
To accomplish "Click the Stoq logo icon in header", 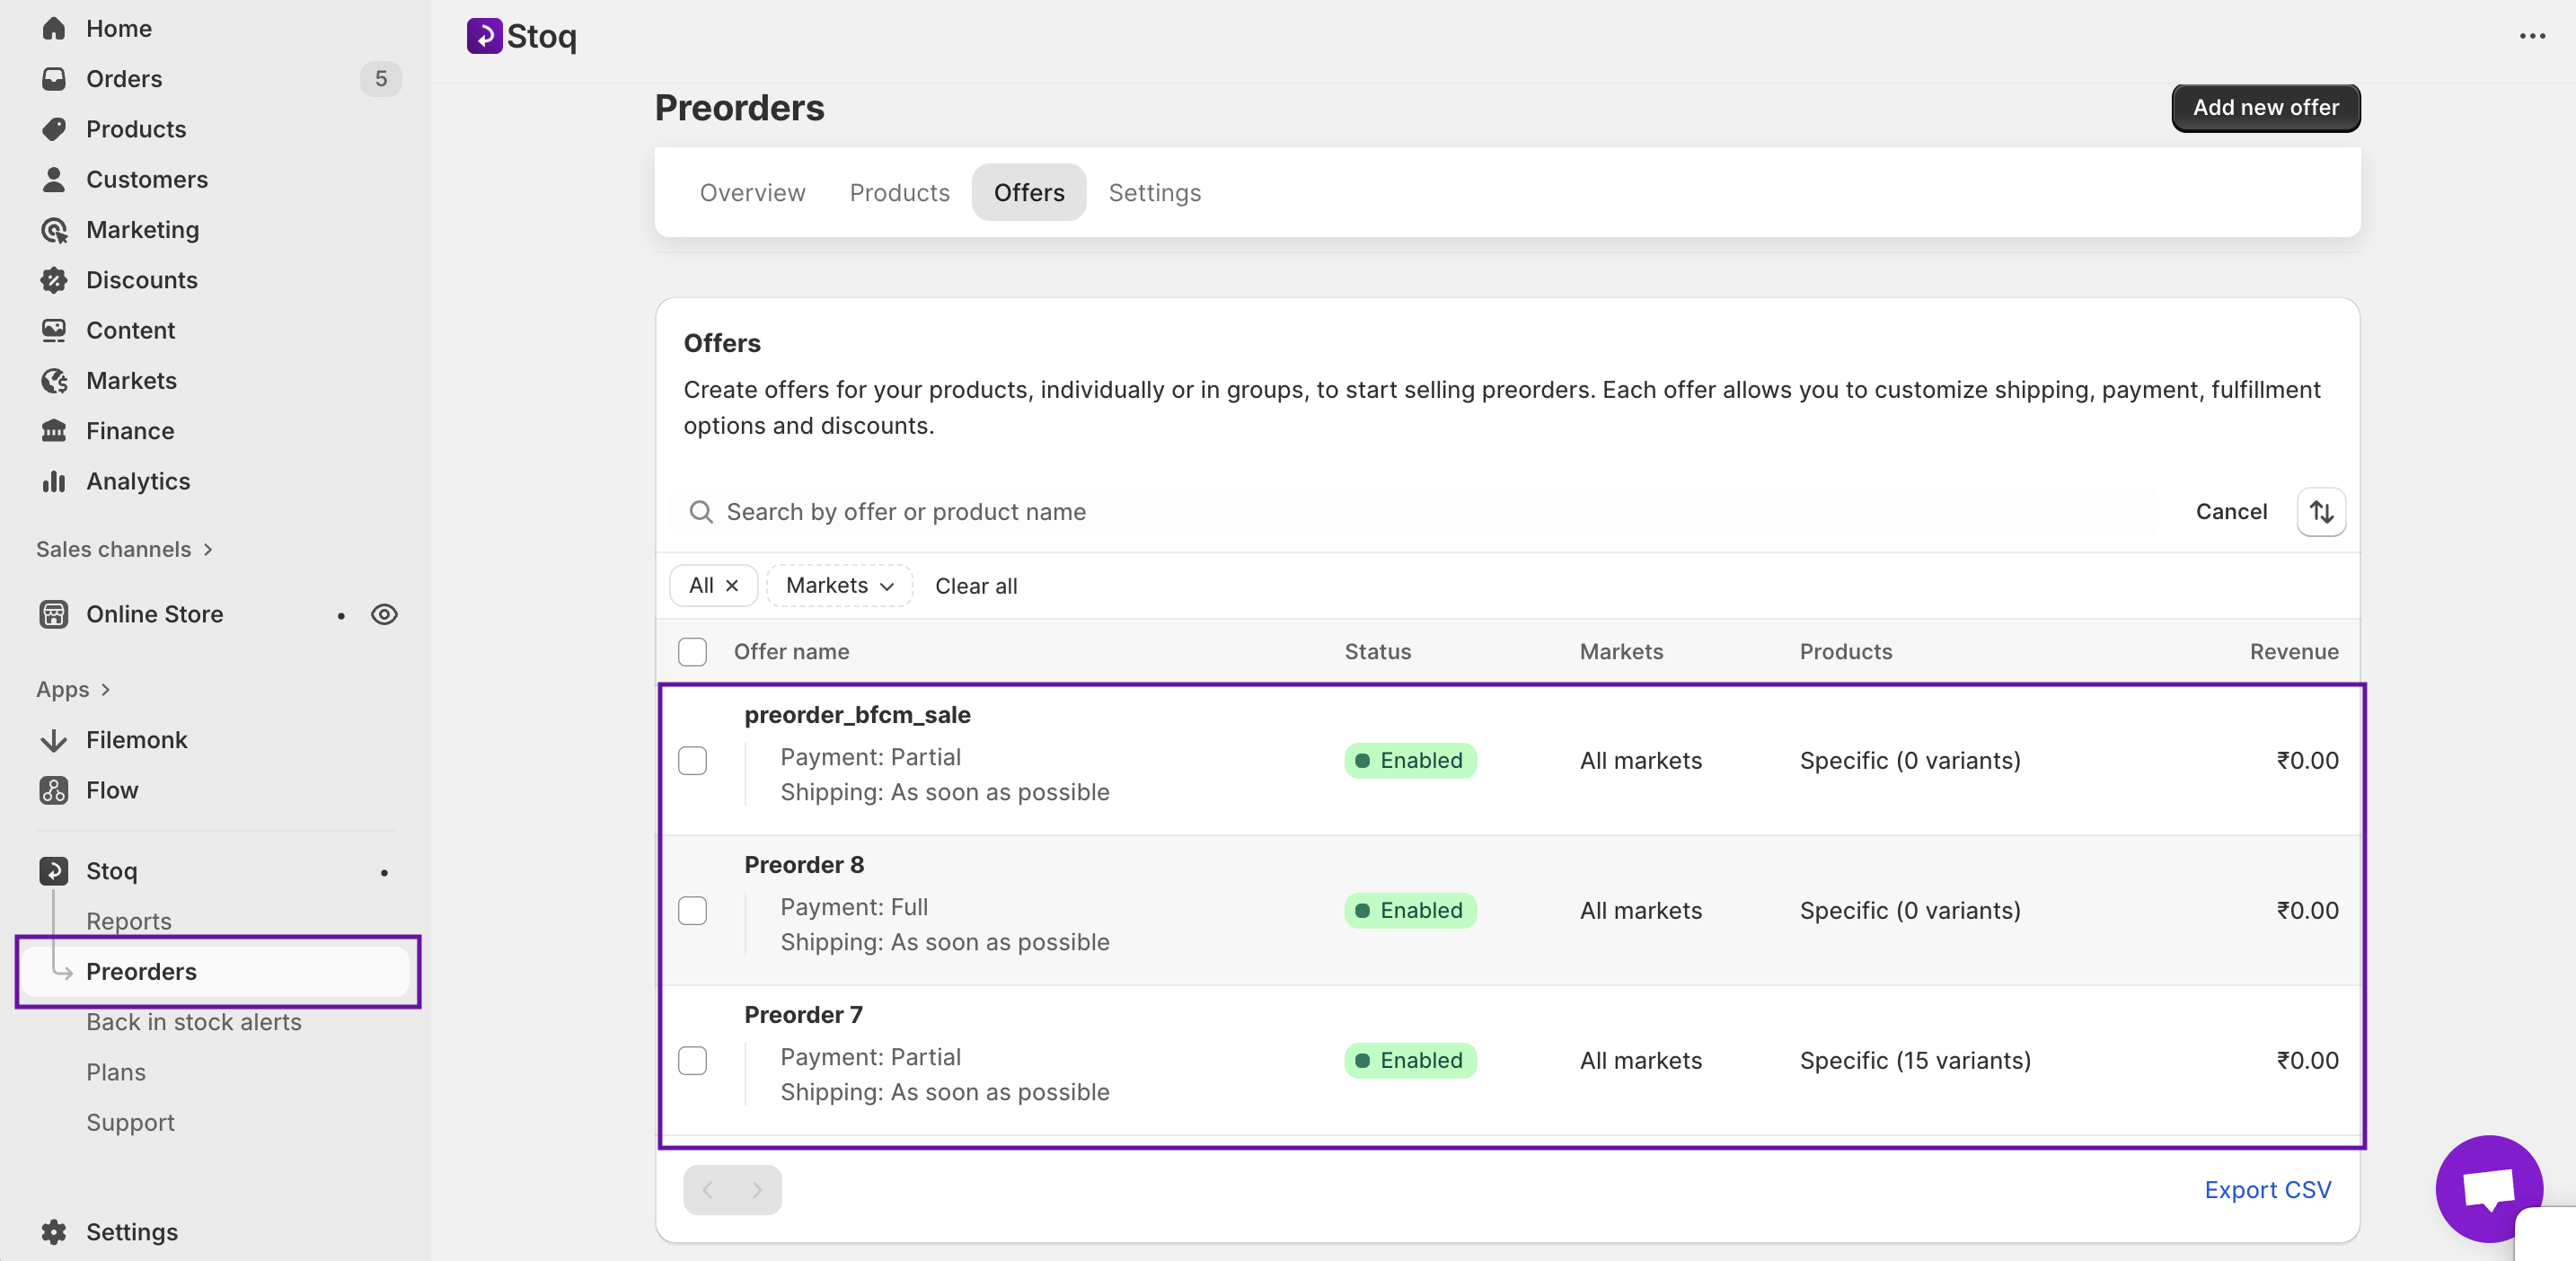I will tap(484, 36).
